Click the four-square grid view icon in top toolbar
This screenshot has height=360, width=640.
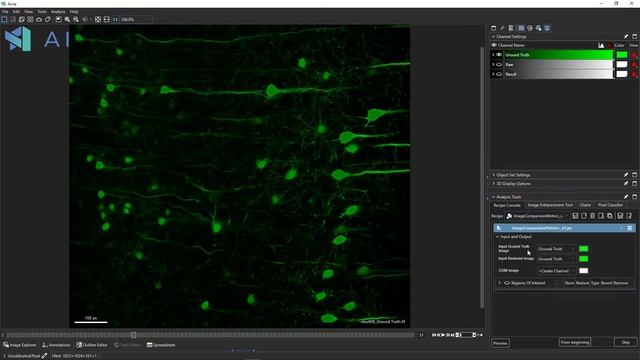tap(30, 19)
